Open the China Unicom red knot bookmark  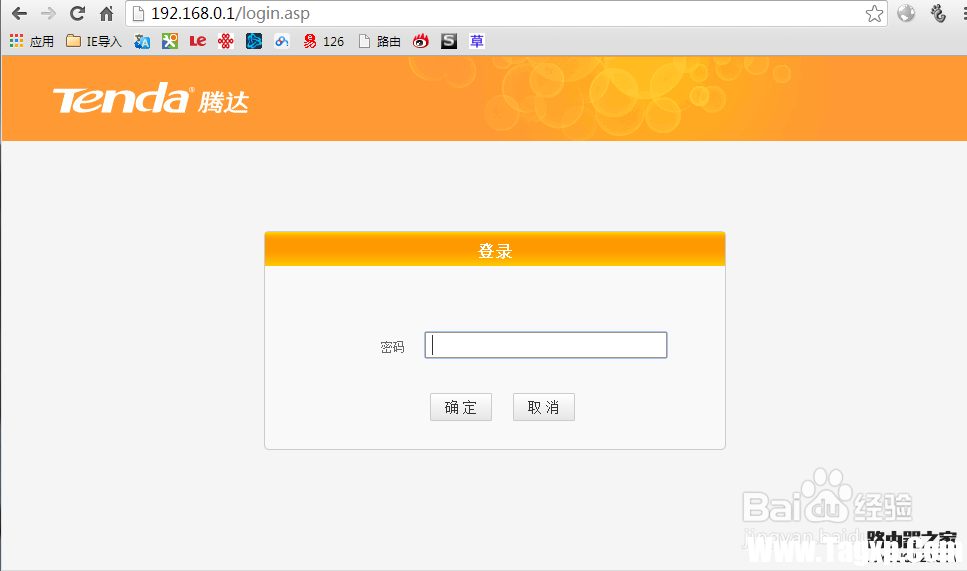pyautogui.click(x=226, y=41)
